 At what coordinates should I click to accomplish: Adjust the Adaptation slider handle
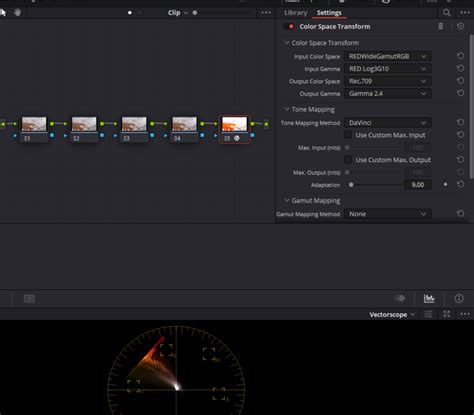[351, 185]
